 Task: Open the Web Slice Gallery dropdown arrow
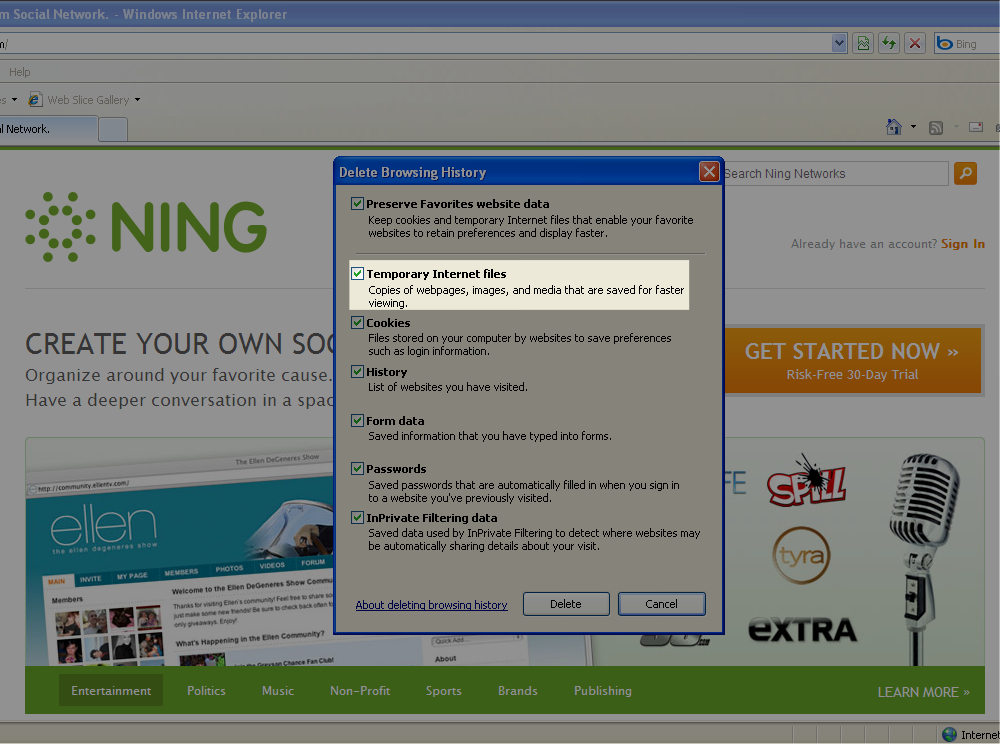(x=137, y=100)
